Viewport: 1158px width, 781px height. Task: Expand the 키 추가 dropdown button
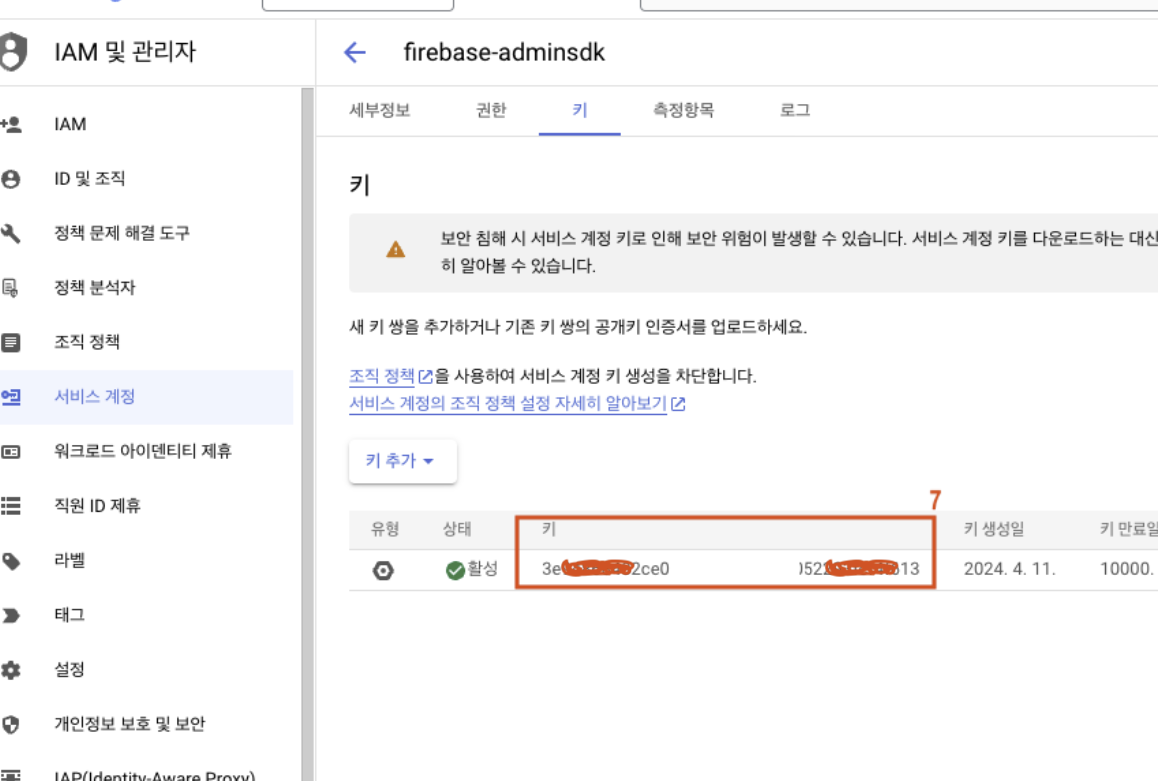(x=402, y=461)
